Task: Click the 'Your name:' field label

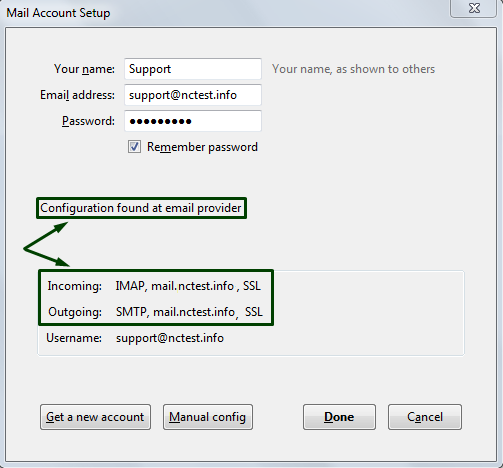Action: (x=84, y=69)
